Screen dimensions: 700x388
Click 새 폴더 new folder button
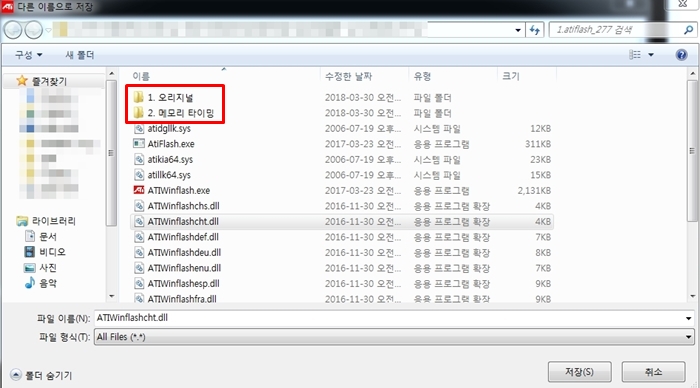(79, 54)
